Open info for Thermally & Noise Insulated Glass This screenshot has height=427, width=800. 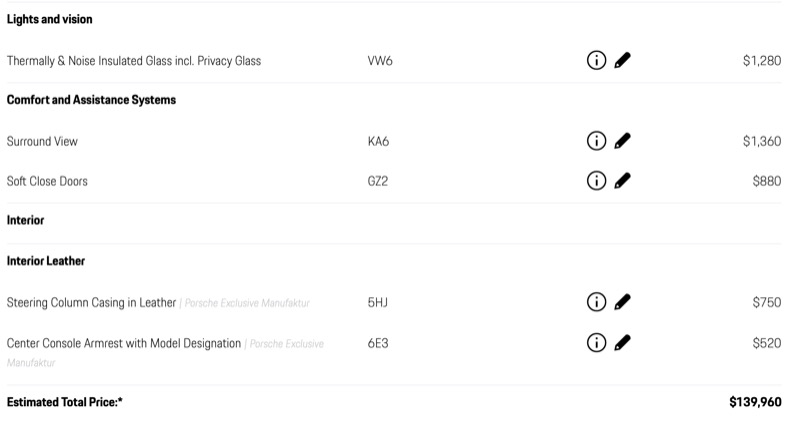[596, 60]
